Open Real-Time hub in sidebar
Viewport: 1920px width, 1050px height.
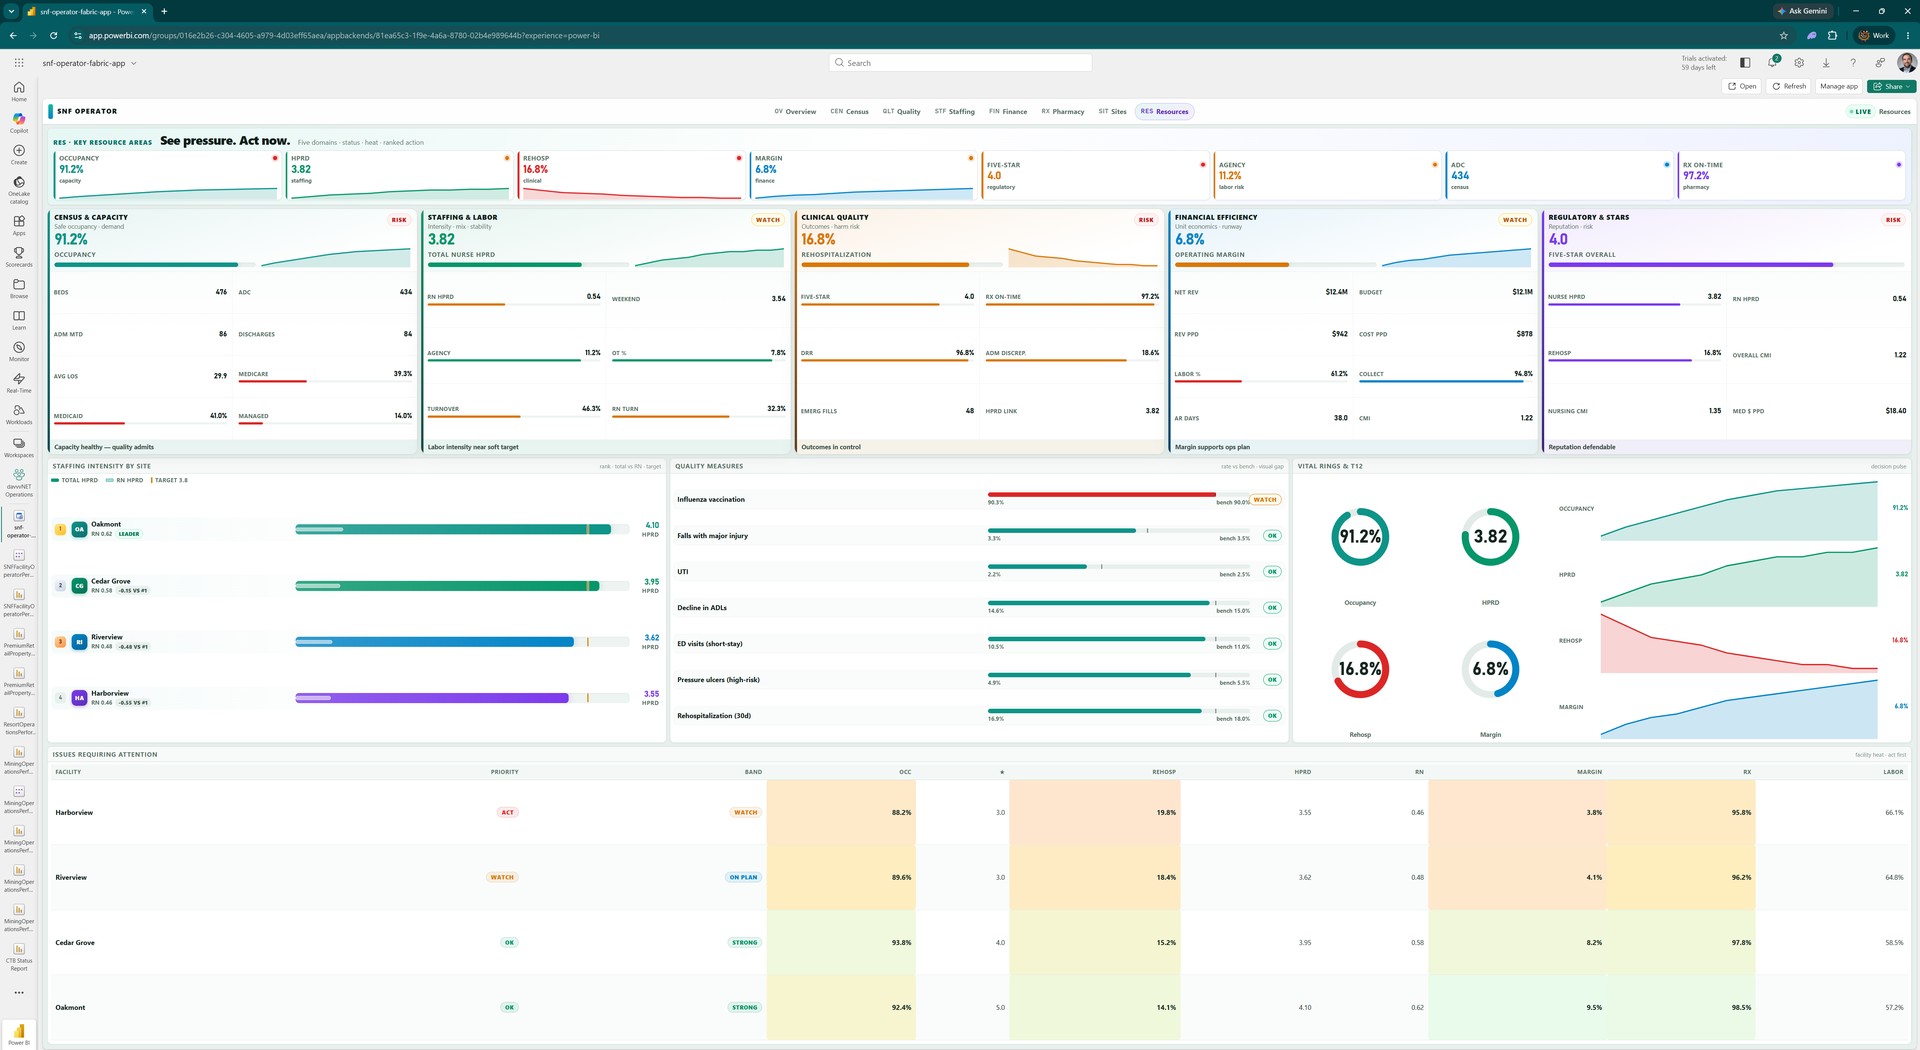tap(19, 383)
